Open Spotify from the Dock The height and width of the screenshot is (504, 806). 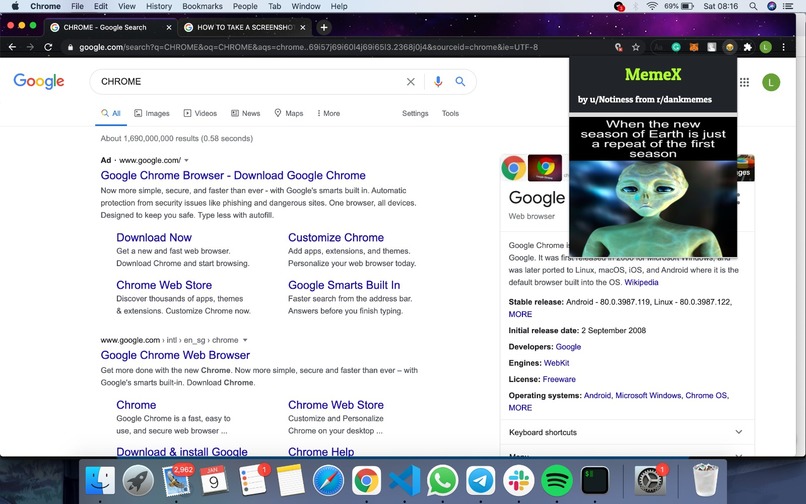pyautogui.click(x=557, y=481)
